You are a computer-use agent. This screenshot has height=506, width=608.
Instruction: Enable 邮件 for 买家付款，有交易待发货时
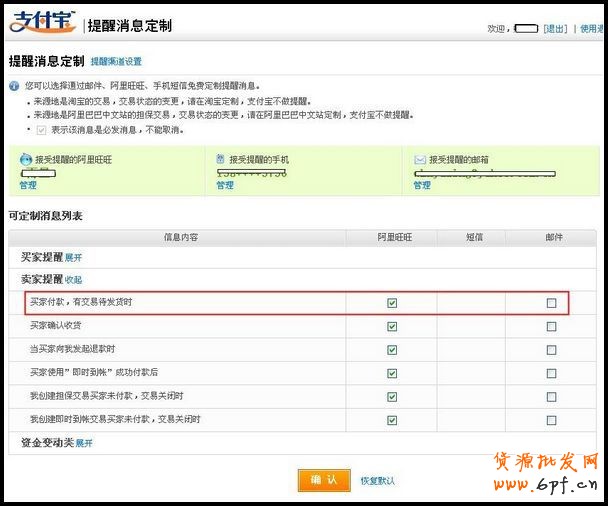[551, 303]
